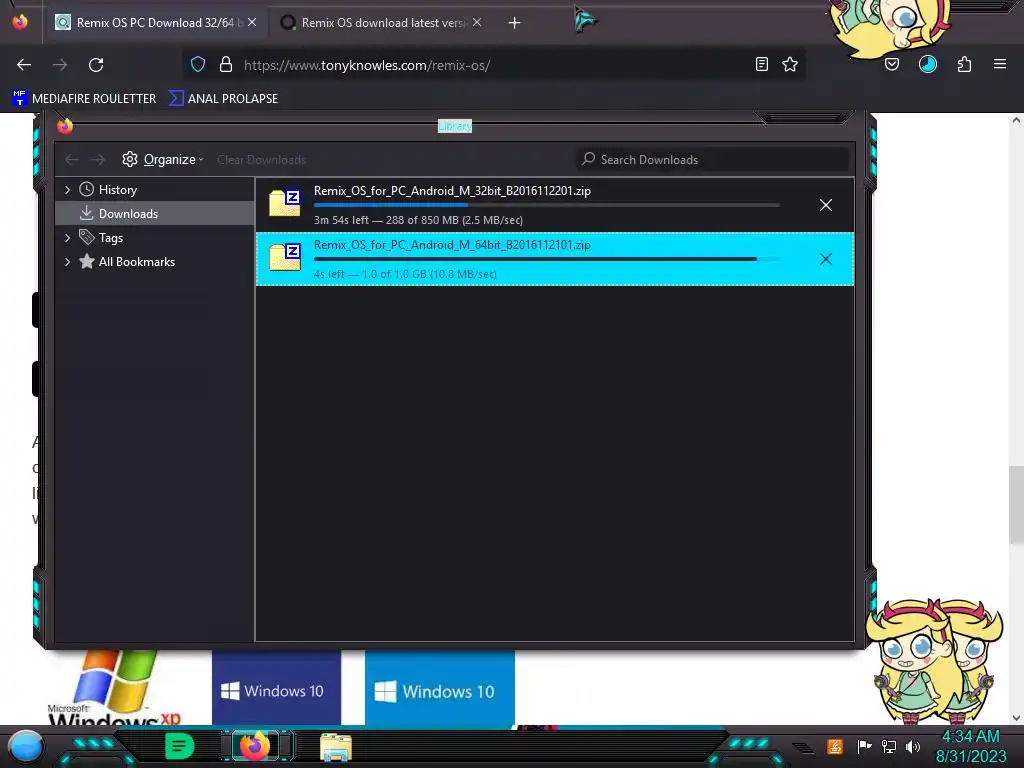The image size is (1024, 768).
Task: Close the Remix OS download latest version tab
Action: (x=477, y=22)
